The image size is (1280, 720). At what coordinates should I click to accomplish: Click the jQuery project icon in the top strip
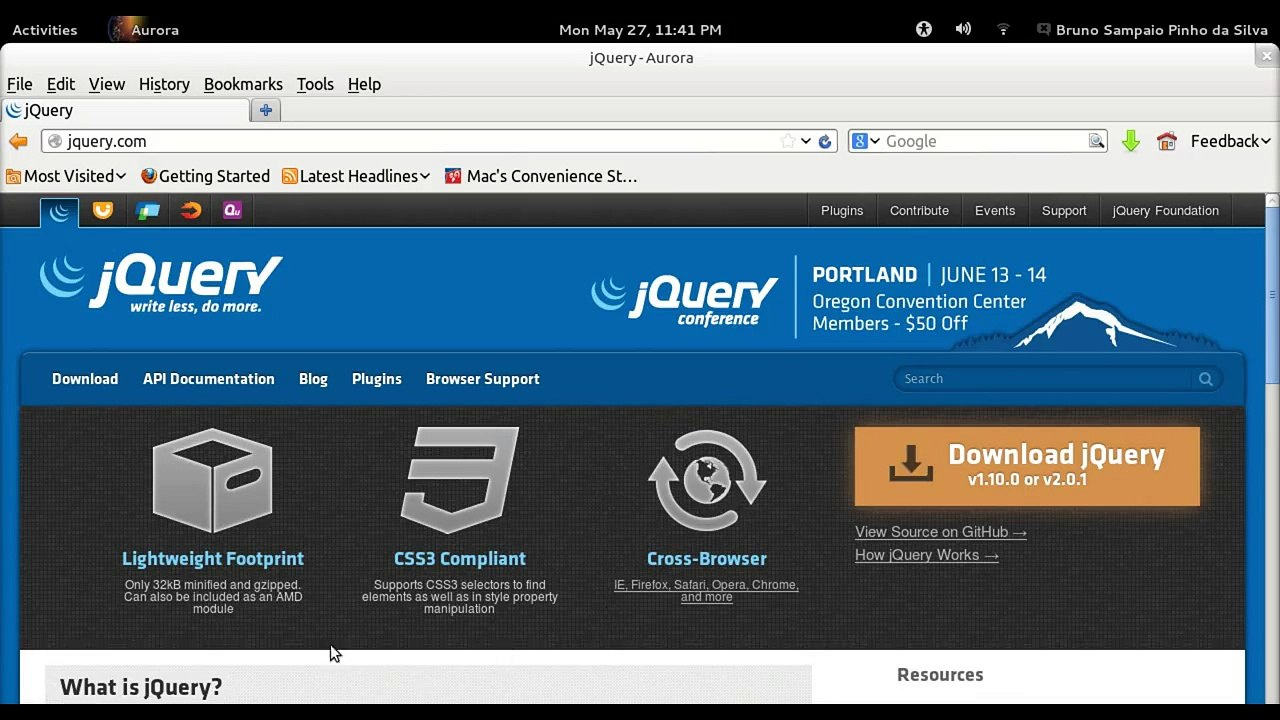tap(60, 211)
